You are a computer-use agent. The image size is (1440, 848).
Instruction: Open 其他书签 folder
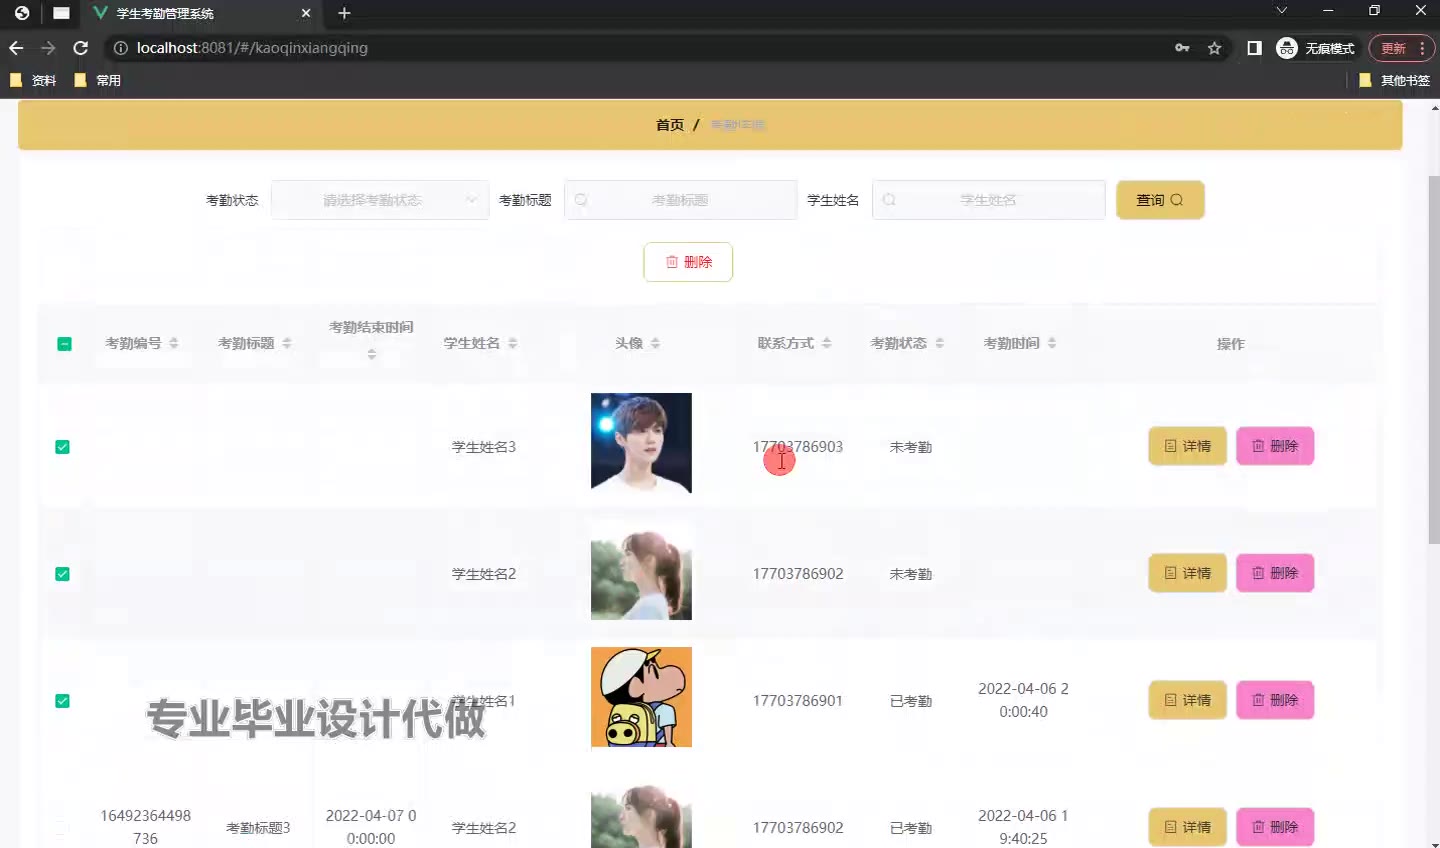pos(1395,80)
